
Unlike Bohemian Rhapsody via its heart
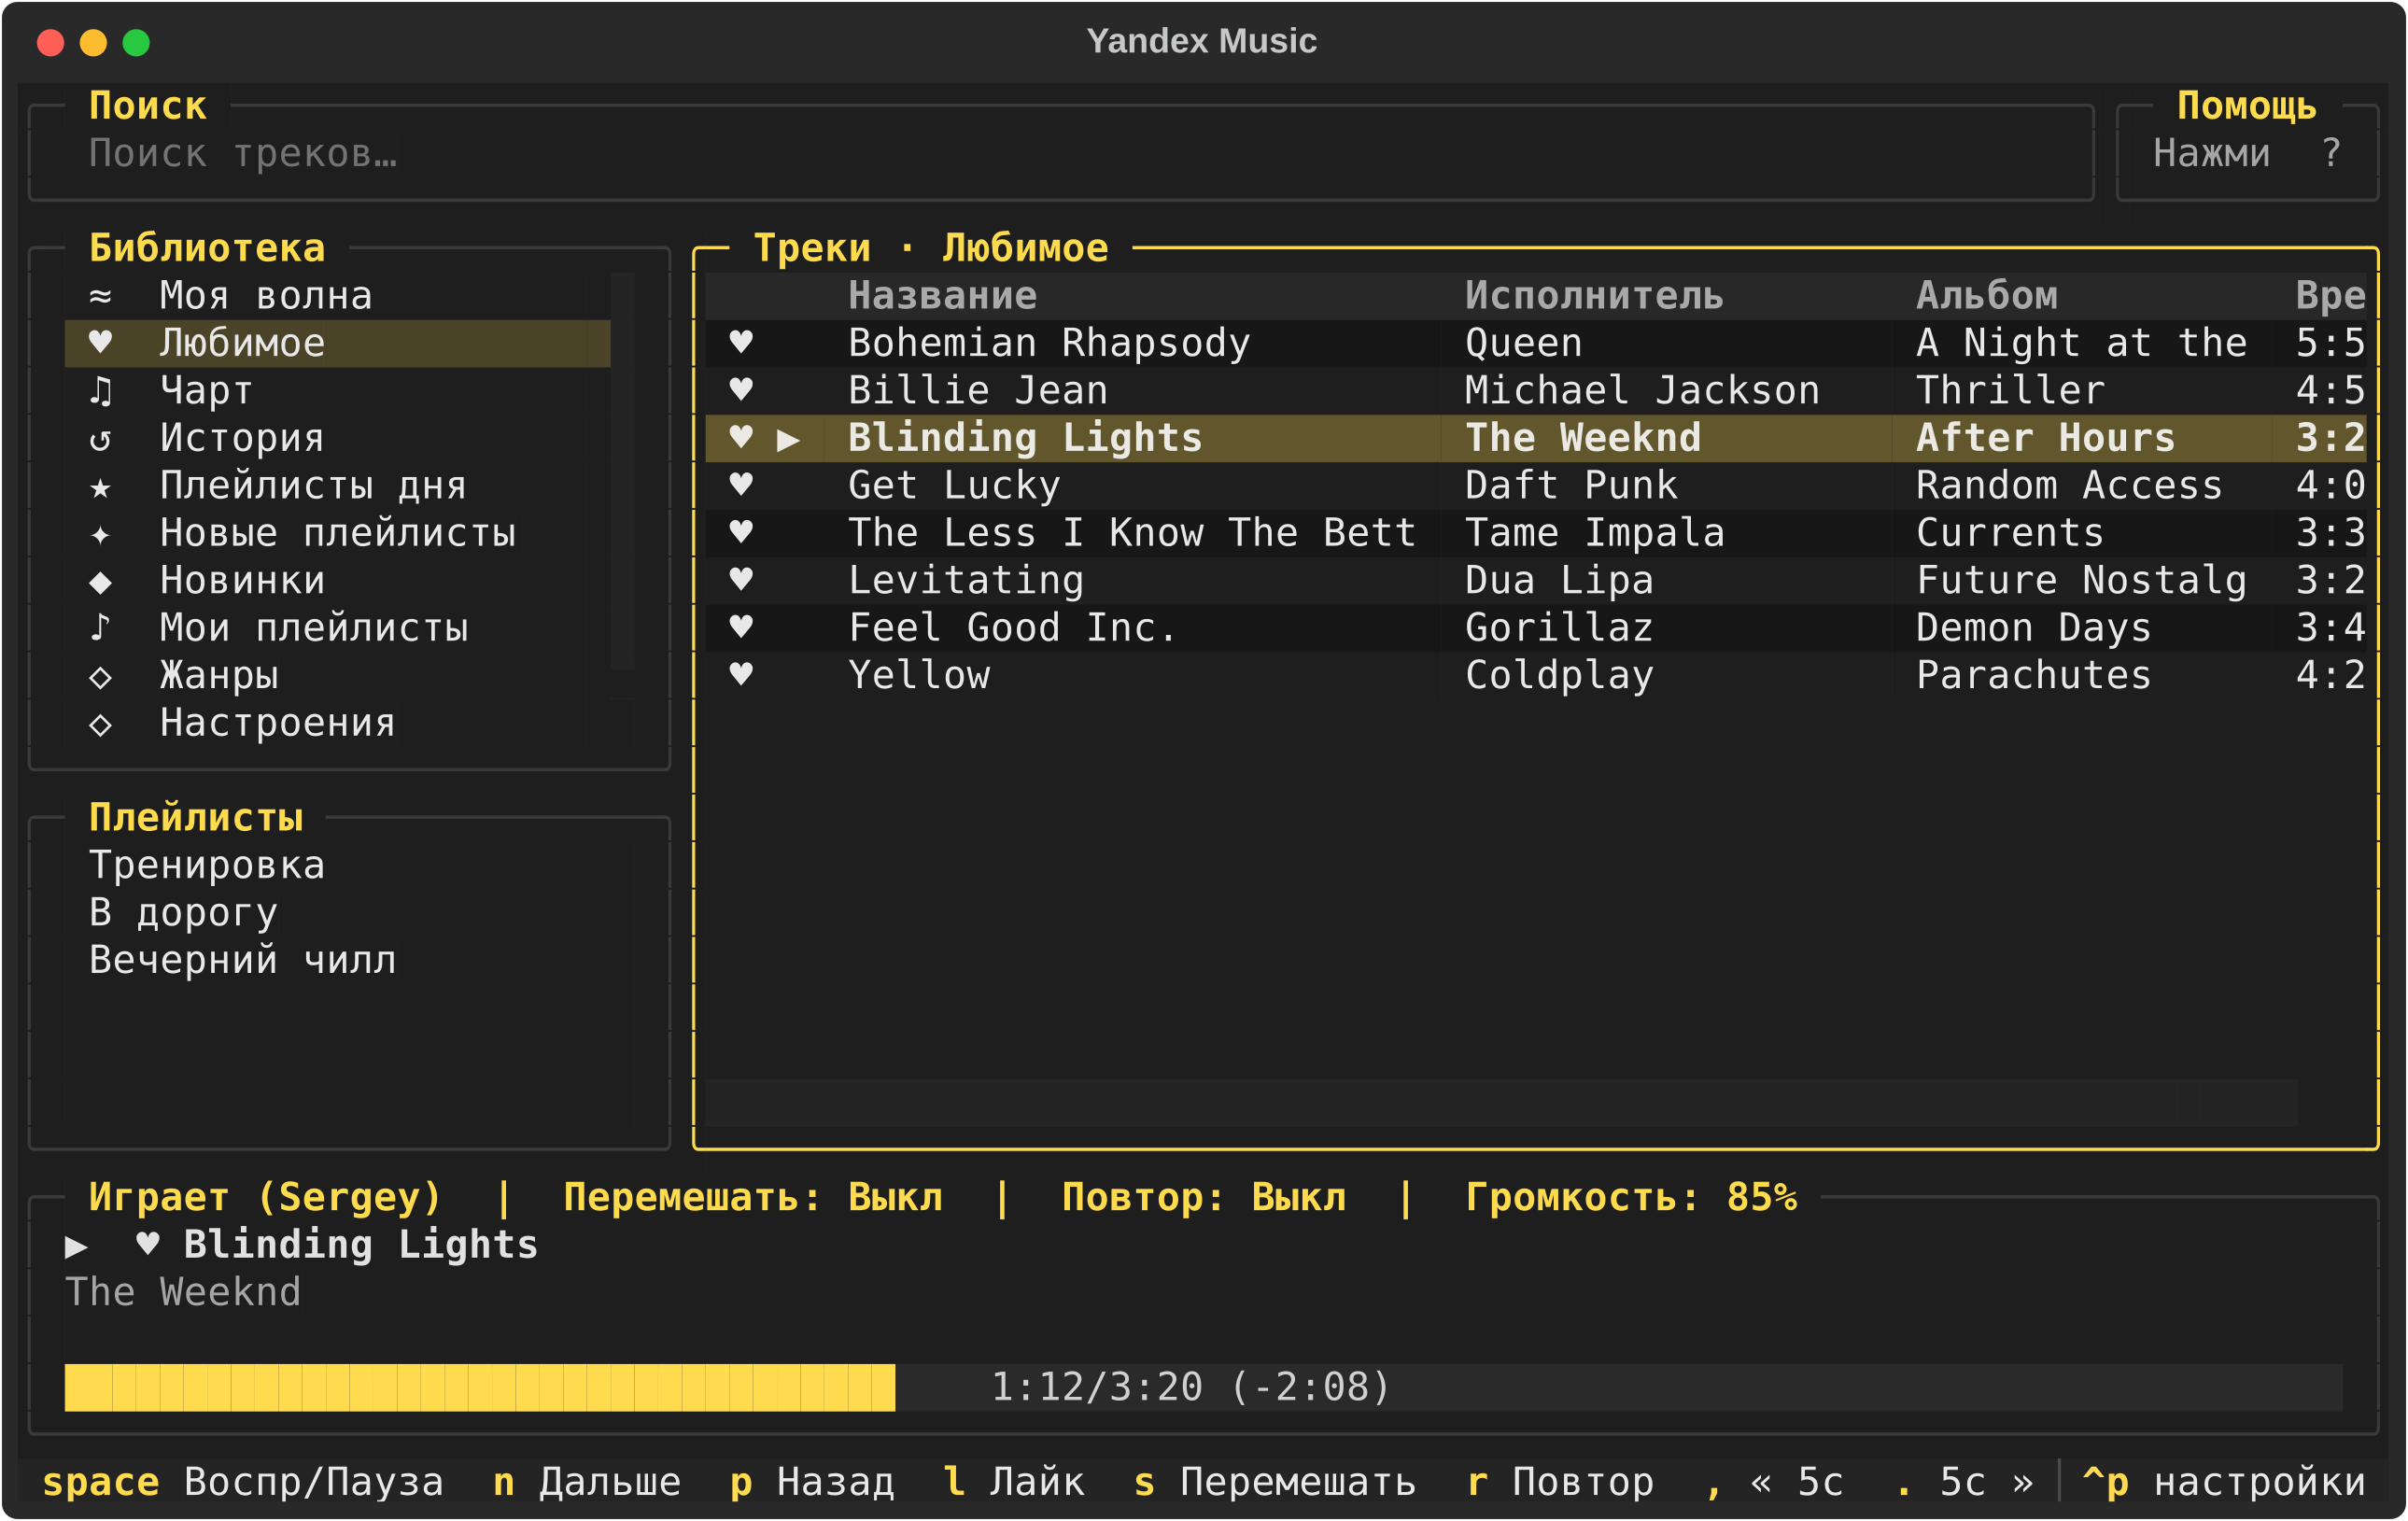pos(741,343)
